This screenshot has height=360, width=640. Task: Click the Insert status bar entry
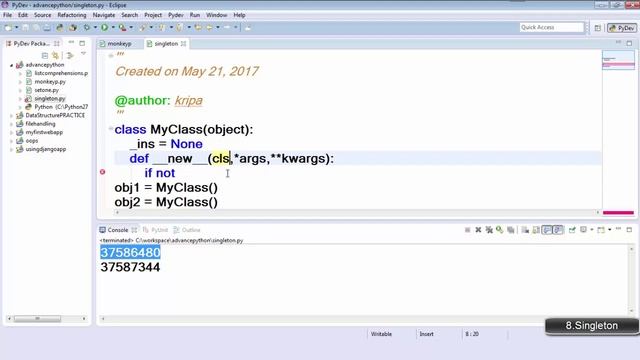tap(427, 334)
